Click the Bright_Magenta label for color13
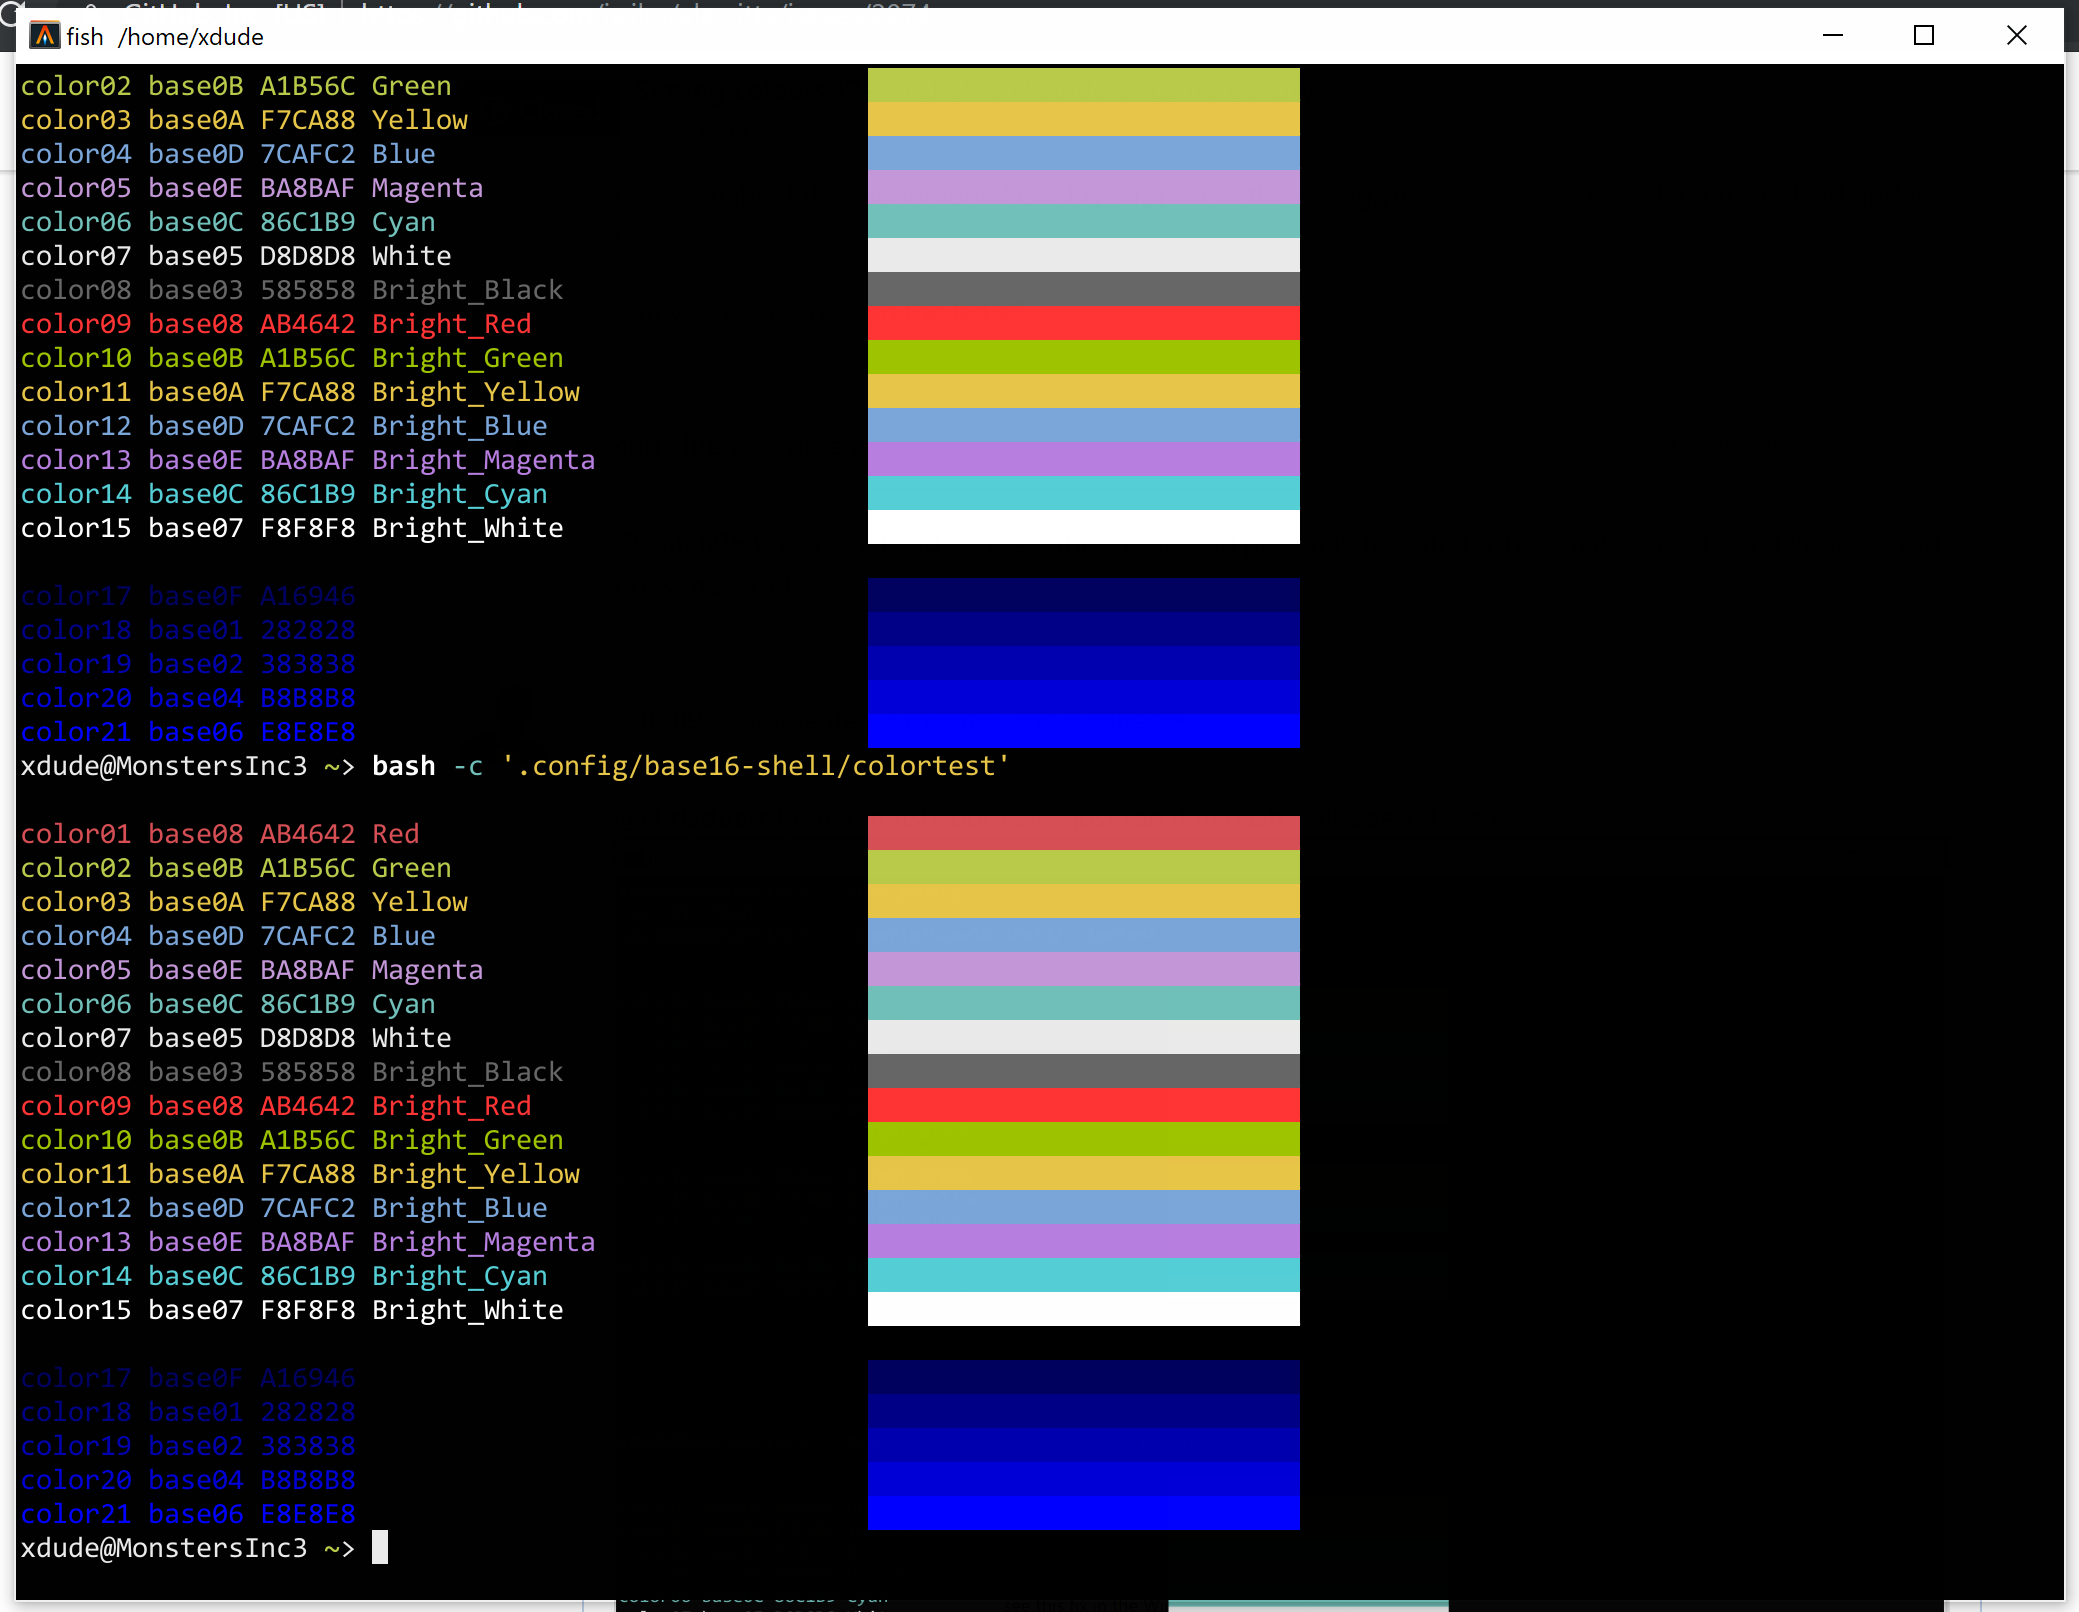Image resolution: width=2079 pixels, height=1612 pixels. (x=483, y=1241)
